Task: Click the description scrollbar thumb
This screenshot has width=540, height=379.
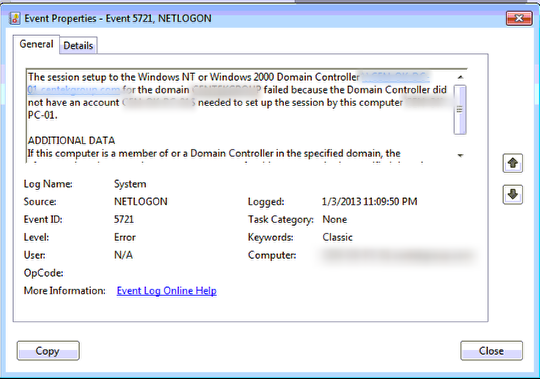Action: (x=460, y=110)
